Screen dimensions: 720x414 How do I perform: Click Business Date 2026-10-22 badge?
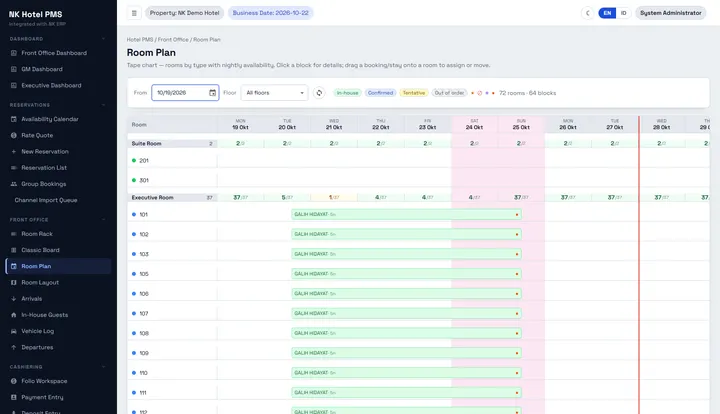[270, 13]
